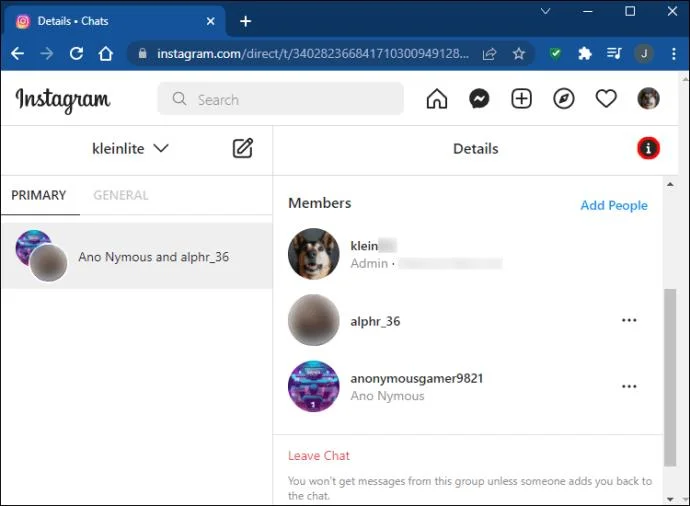Image resolution: width=690 pixels, height=506 pixels.
Task: Open options dots for anonymousgamer9821
Action: point(629,386)
